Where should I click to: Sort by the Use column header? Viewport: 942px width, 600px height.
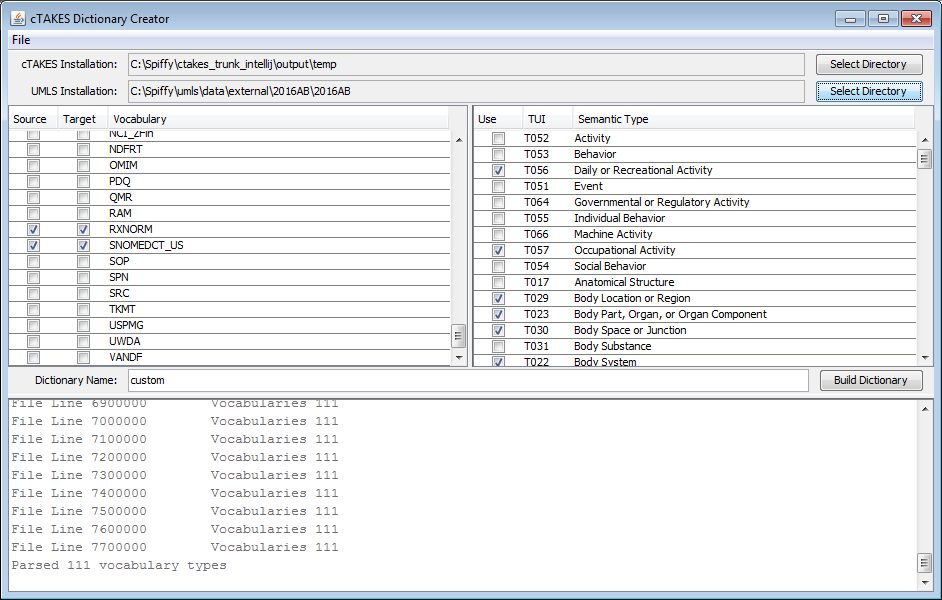[497, 119]
